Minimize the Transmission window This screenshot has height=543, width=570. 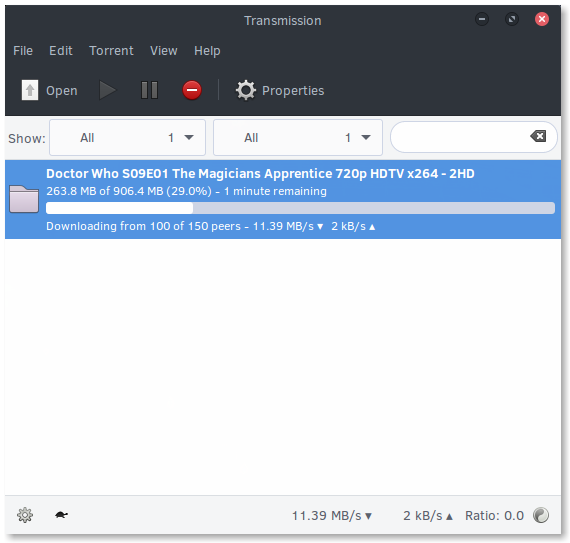[x=482, y=19]
